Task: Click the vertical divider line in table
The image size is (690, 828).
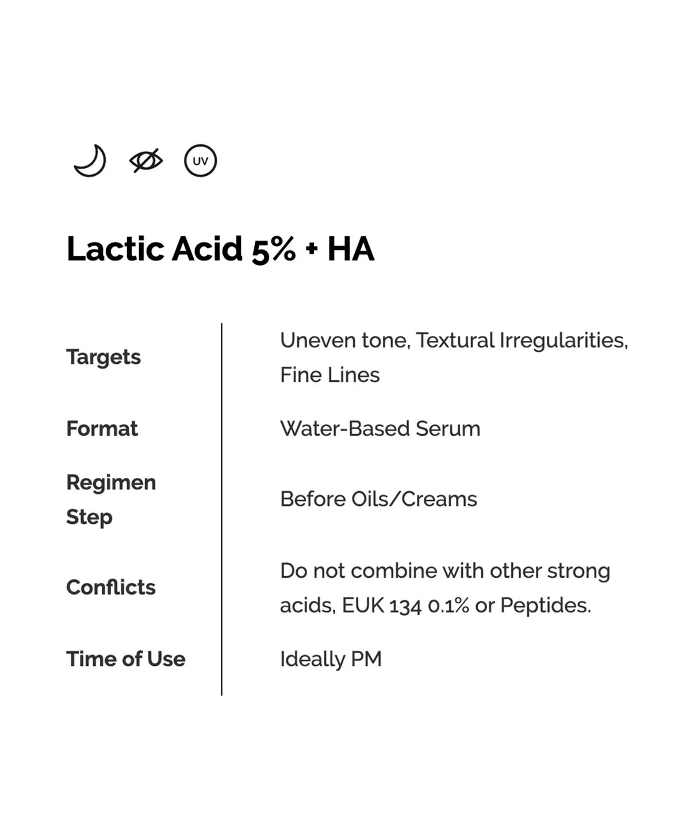Action: tap(222, 509)
